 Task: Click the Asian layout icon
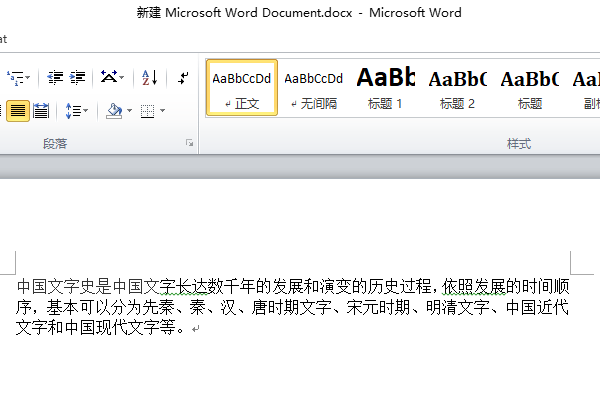click(109, 78)
